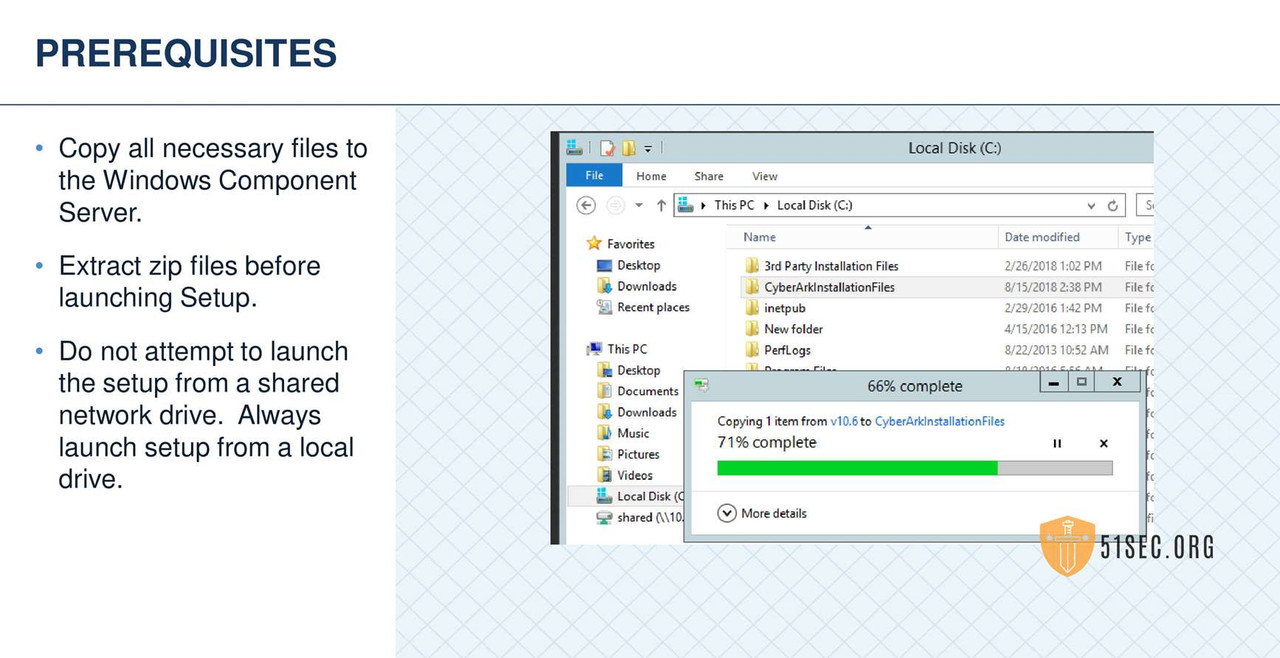Open the Share ribbon tab
The height and width of the screenshot is (658, 1280).
pyautogui.click(x=709, y=176)
